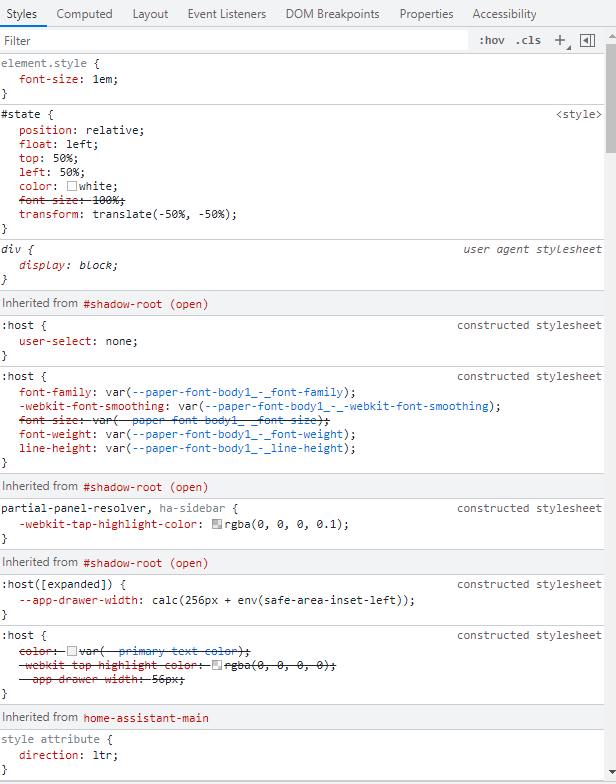Edit the --app-drawer-width calc value
Image resolution: width=616 pixels, height=784 pixels.
(281, 600)
